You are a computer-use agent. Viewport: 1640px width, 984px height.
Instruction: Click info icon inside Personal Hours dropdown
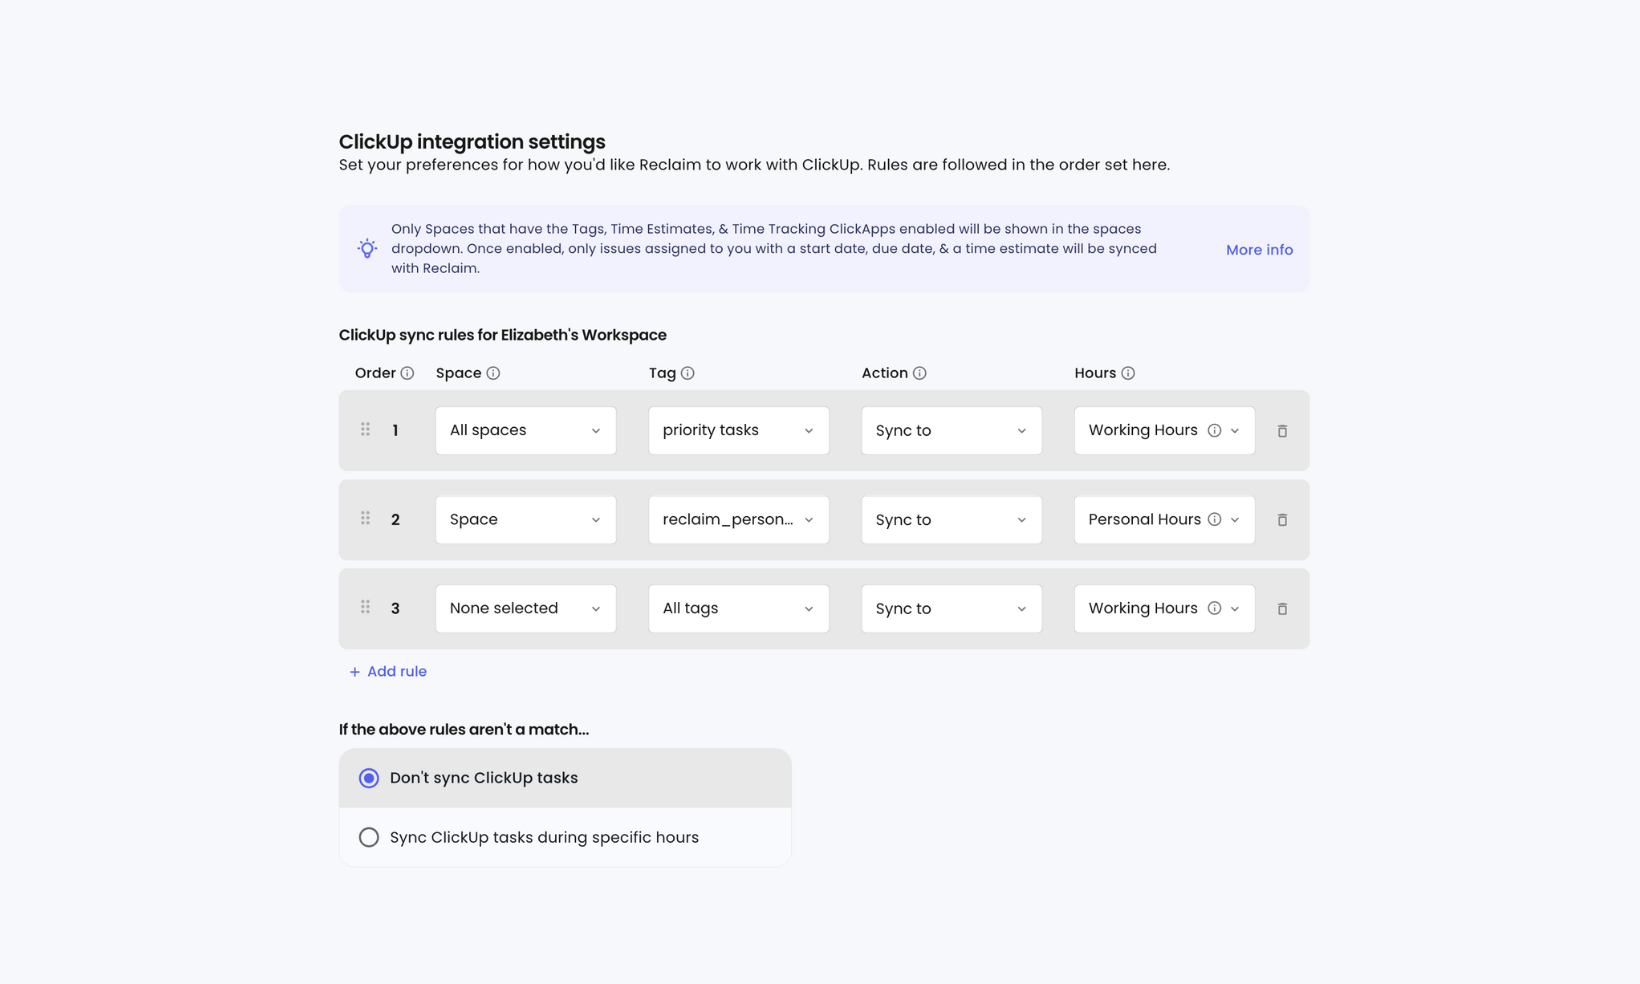[1214, 520]
